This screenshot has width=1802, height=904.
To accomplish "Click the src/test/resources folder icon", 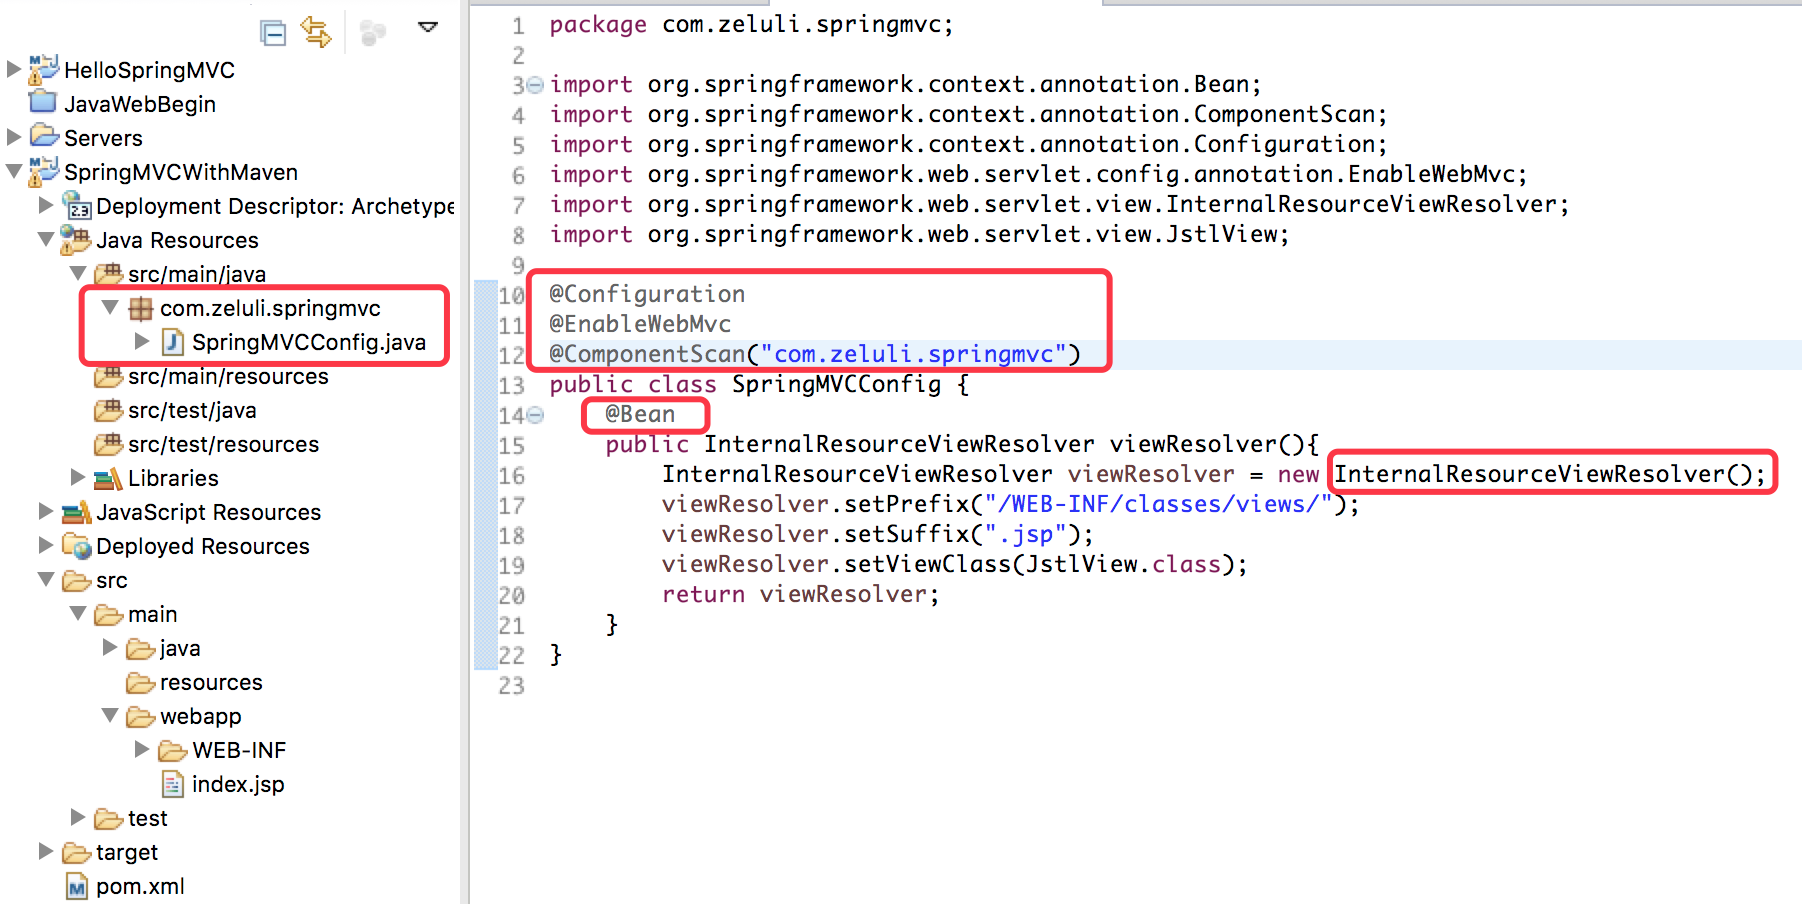I will point(108,443).
